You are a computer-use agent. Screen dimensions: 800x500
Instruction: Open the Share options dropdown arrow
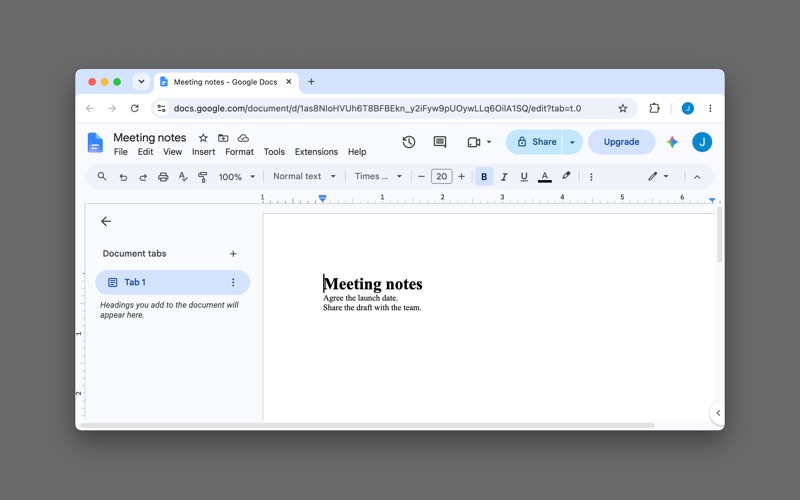pos(572,142)
